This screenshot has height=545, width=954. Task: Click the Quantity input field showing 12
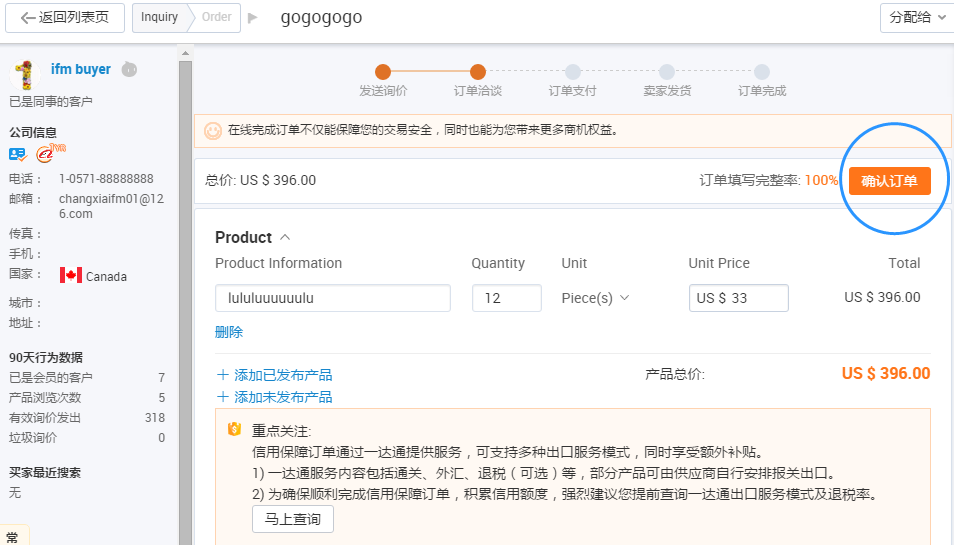(507, 298)
